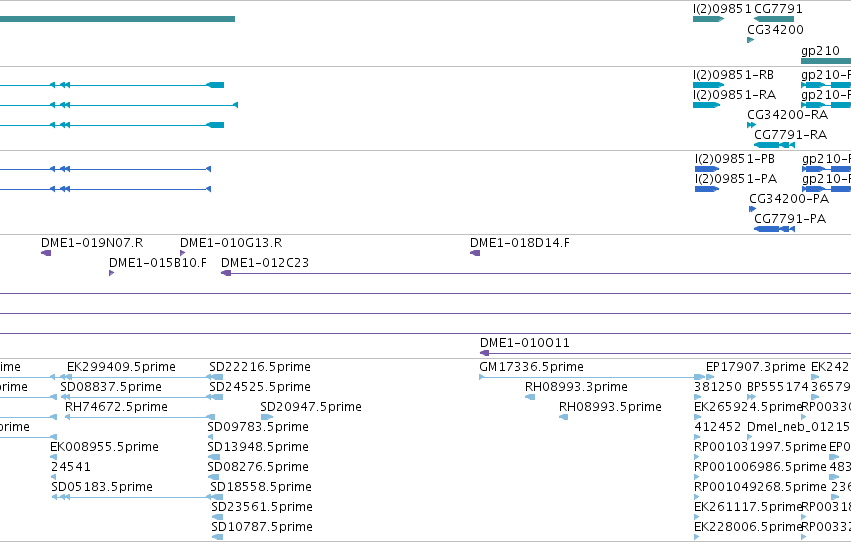The image size is (851, 542).
Task: Click the long teal gene bar at top left
Action: 117,19
